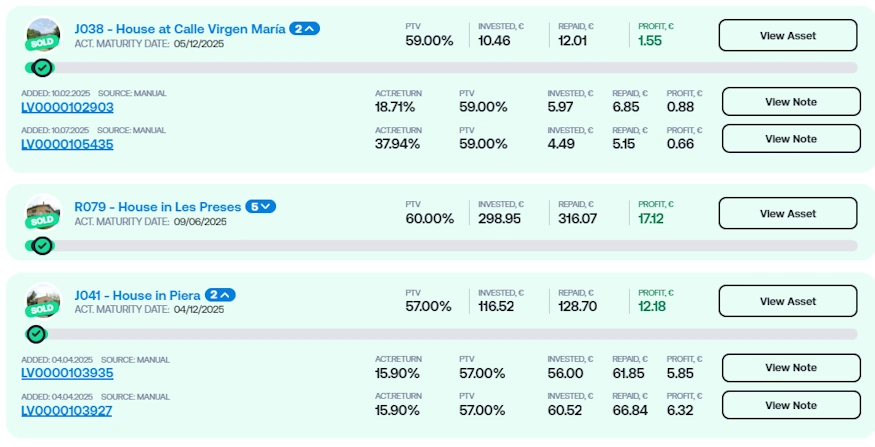Click the checkmark icon on R079 progress bar
This screenshot has width=875, height=447.
pos(42,246)
